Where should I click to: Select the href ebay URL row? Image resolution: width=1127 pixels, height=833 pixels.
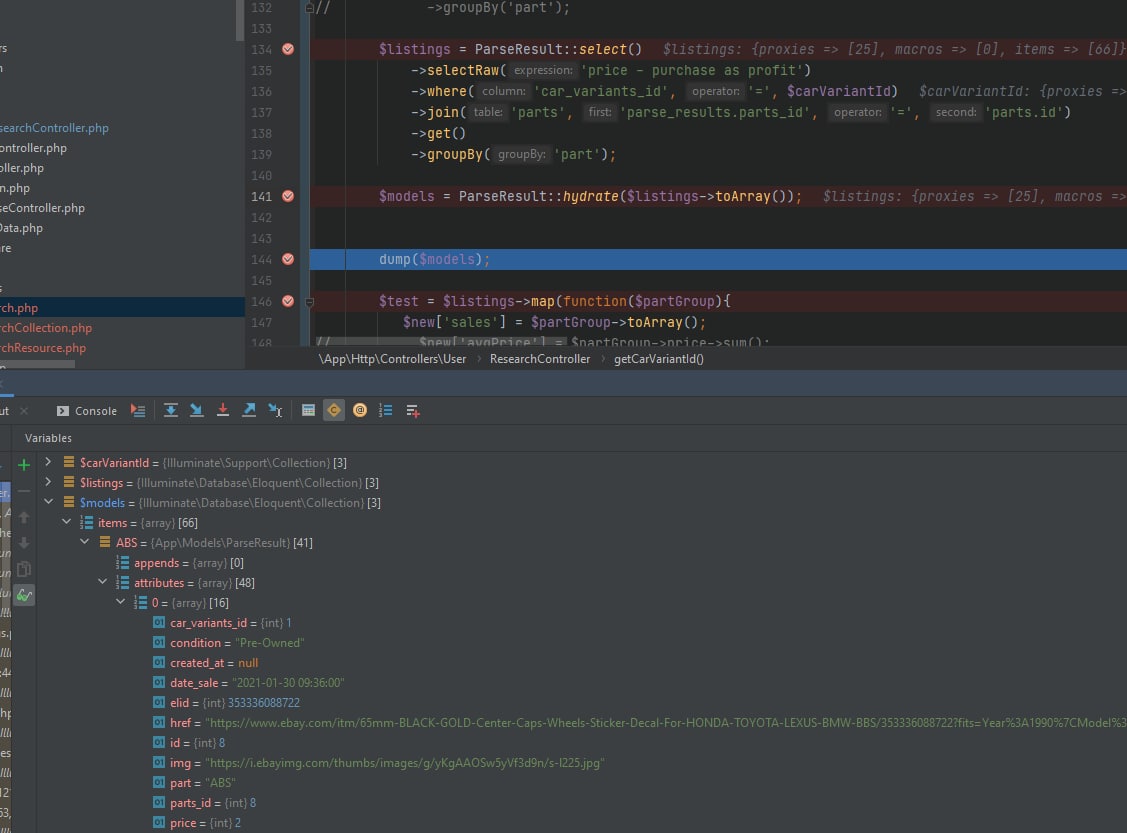coord(582,722)
